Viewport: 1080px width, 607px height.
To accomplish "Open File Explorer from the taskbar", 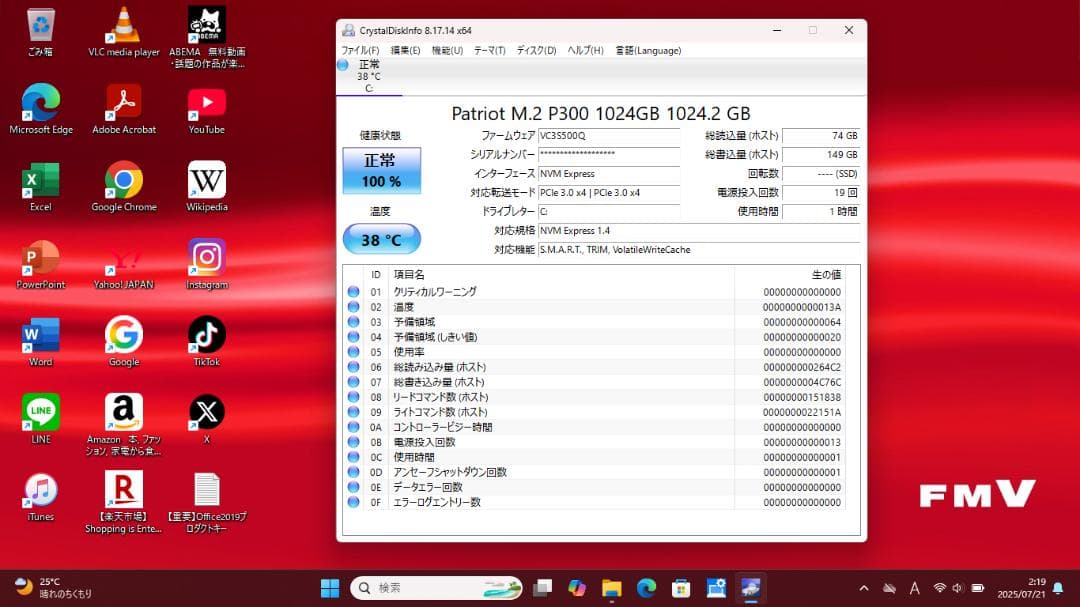I will tap(612, 588).
